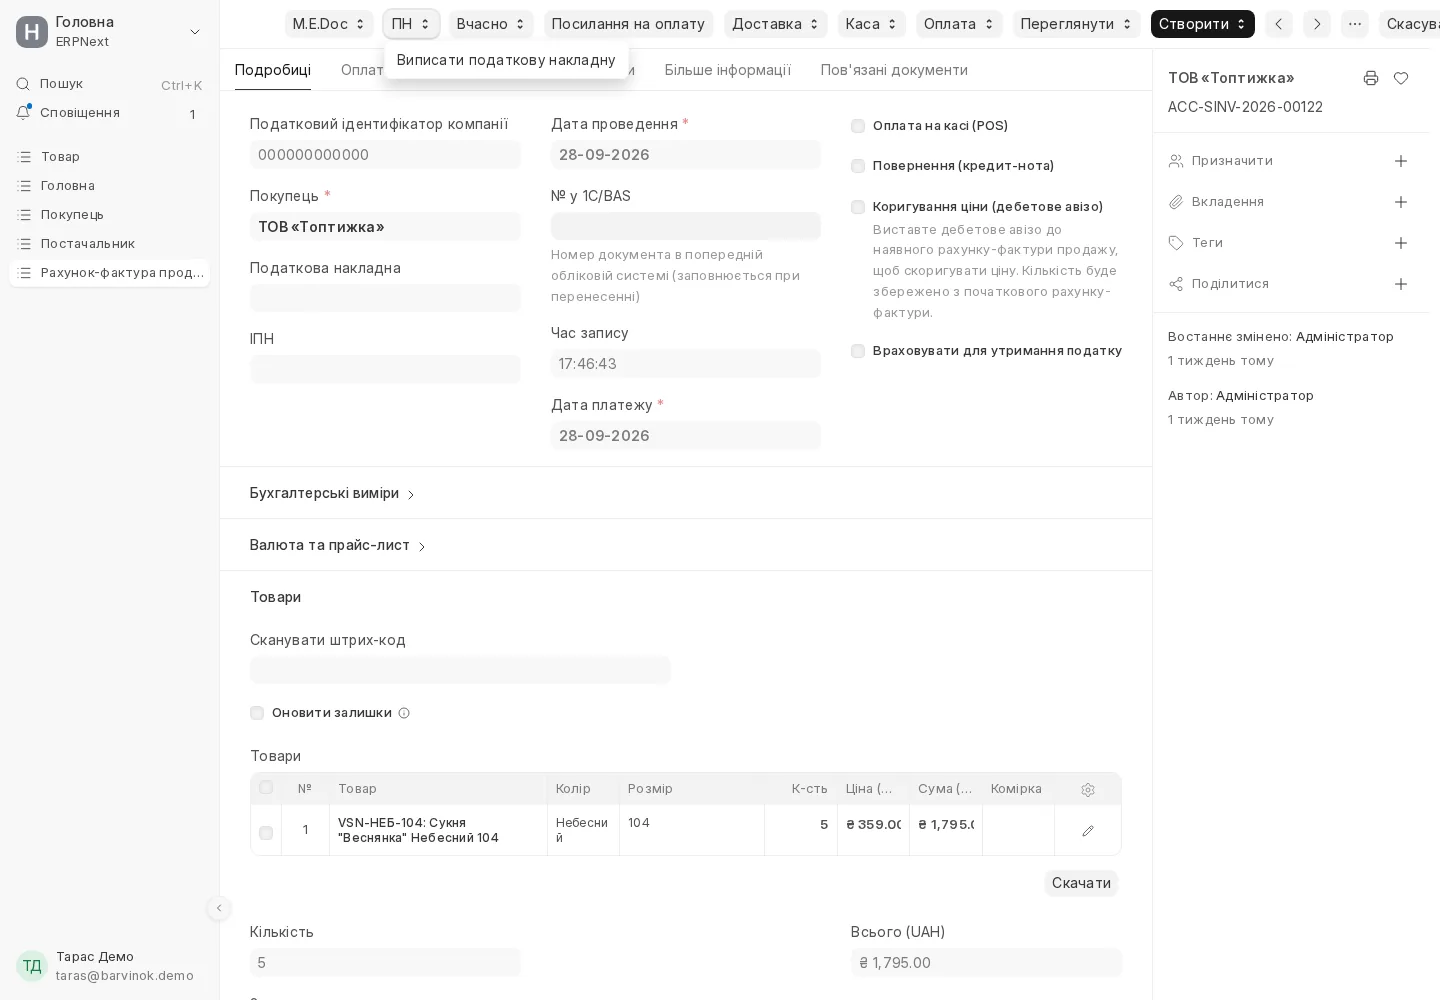The image size is (1440, 1000).
Task: Open items table settings gear
Action: (x=1088, y=790)
